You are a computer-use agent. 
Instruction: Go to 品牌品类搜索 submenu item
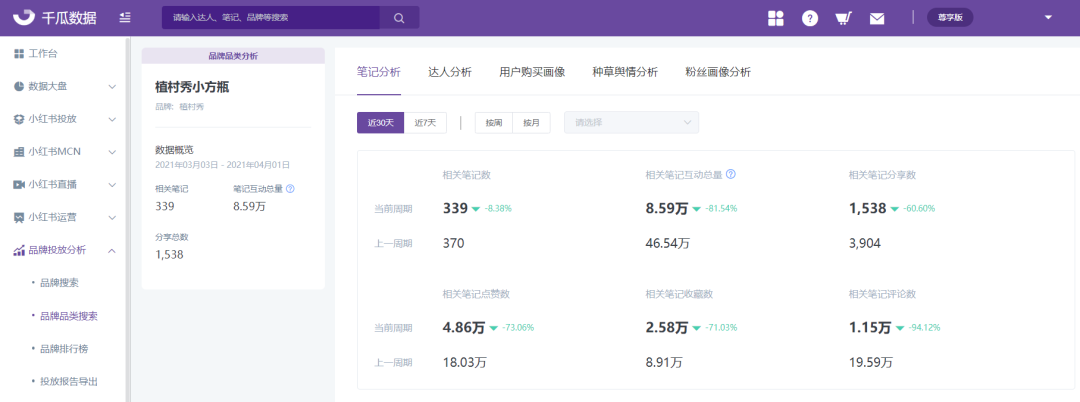[69, 316]
